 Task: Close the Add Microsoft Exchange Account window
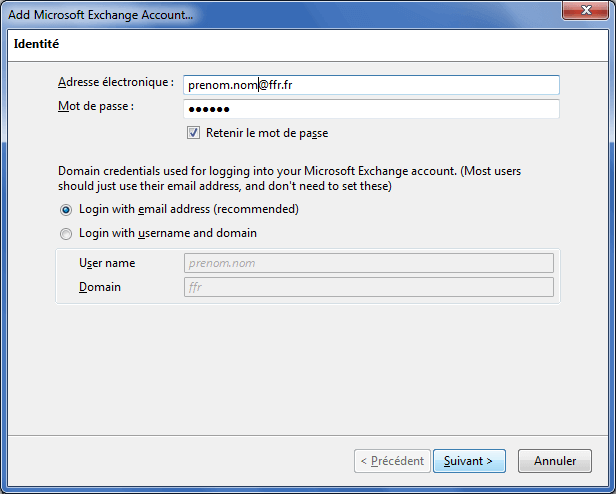point(585,10)
